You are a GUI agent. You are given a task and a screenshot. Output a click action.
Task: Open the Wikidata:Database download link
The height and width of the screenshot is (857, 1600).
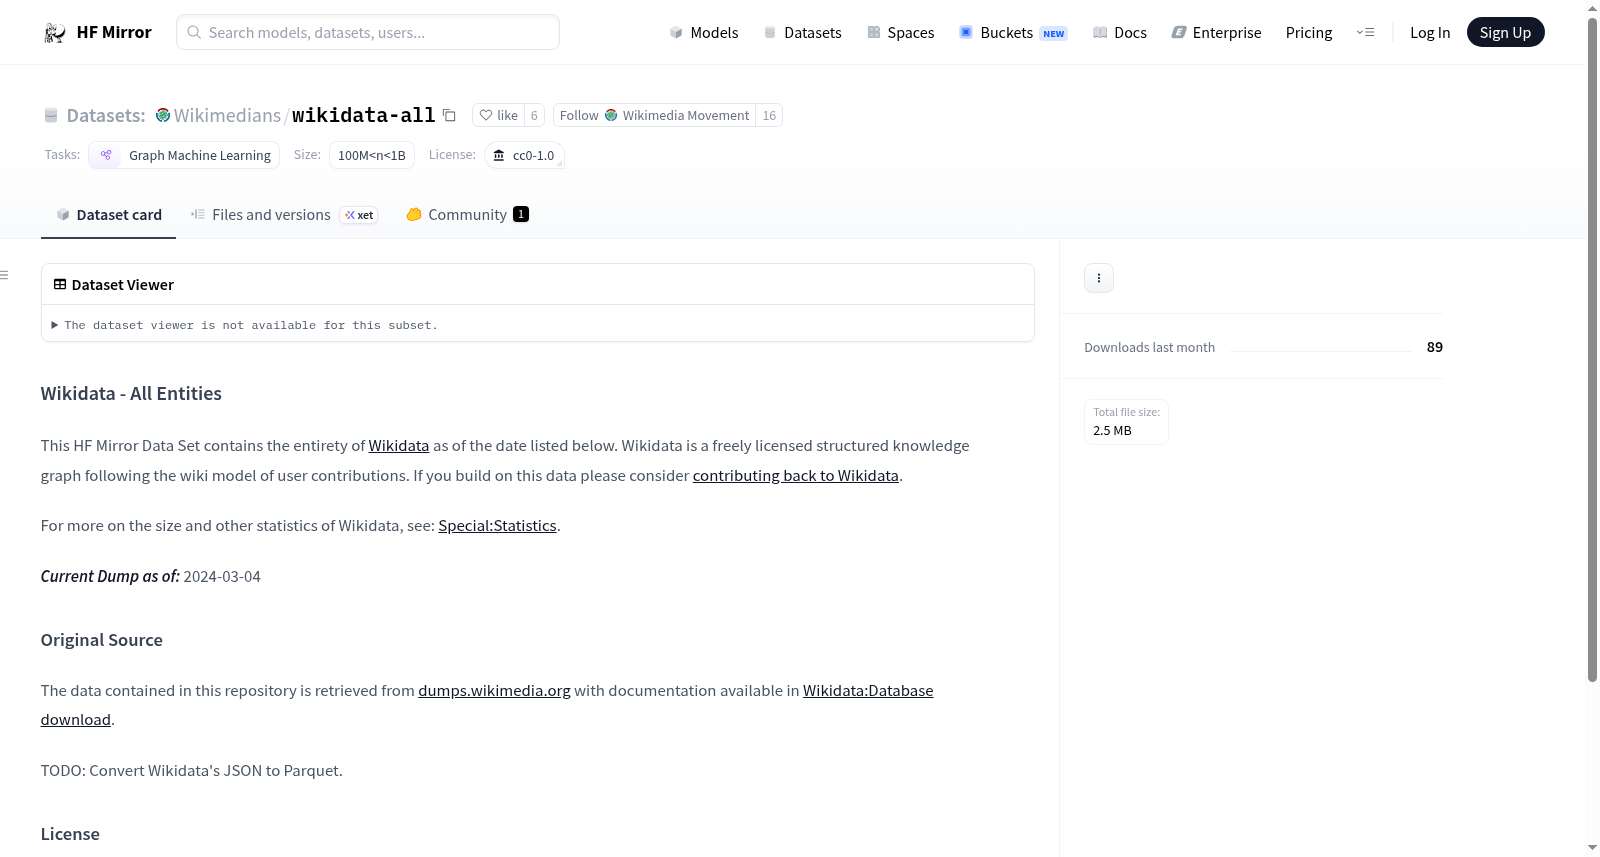coord(868,691)
